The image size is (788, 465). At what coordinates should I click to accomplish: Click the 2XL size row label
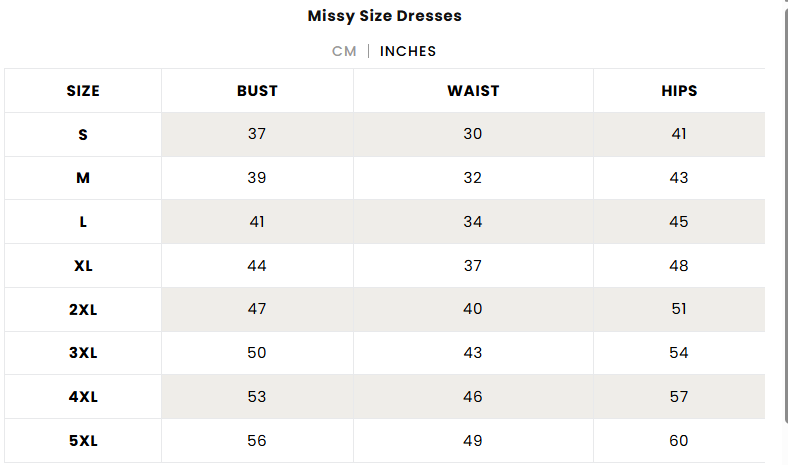[x=83, y=309]
